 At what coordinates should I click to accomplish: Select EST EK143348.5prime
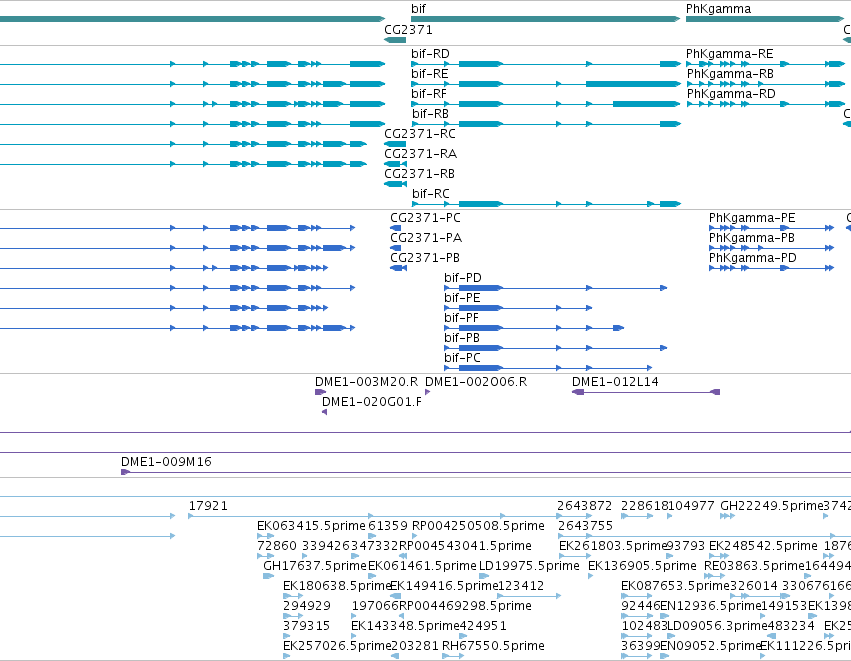click(405, 626)
